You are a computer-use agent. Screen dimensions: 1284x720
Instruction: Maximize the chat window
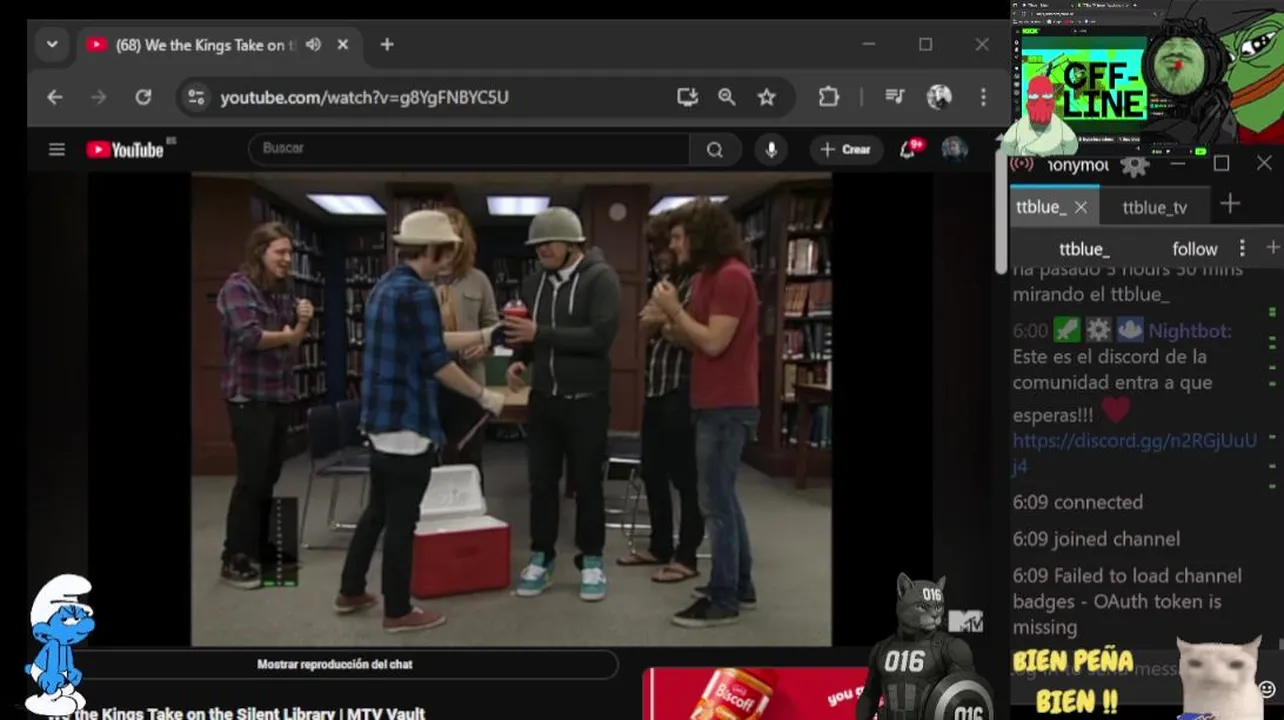(1221, 164)
